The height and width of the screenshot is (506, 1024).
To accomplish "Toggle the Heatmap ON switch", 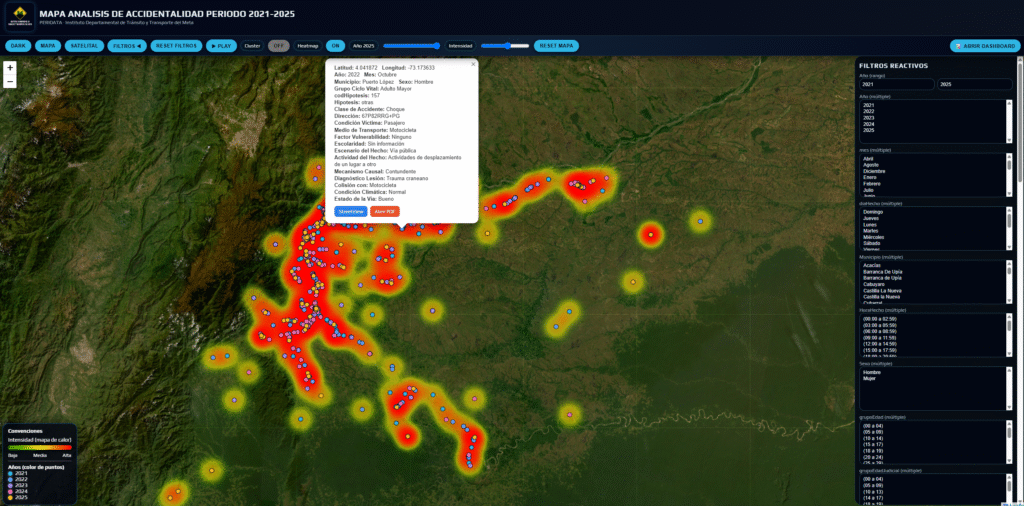I will pos(336,46).
